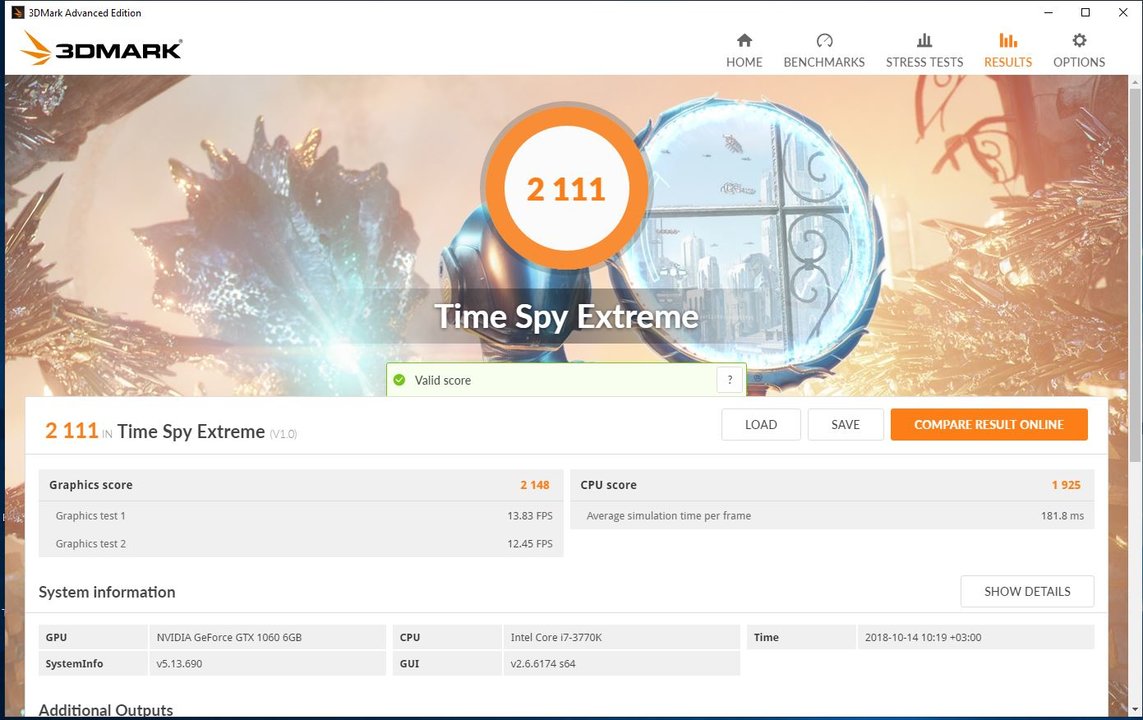Click the Graphics score value 2 148
The height and width of the screenshot is (720, 1143).
click(x=534, y=485)
